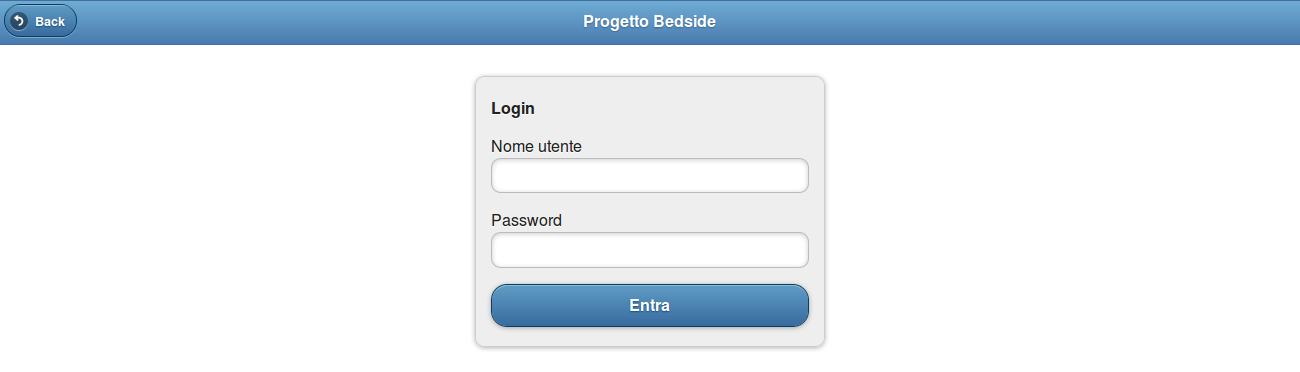Select the username text box under Nome utente

point(650,175)
